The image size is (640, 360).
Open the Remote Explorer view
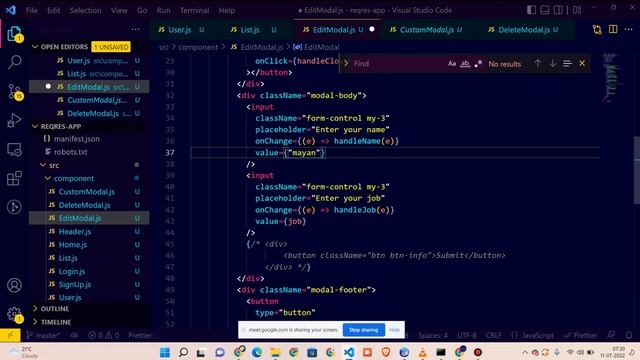tap(14, 150)
